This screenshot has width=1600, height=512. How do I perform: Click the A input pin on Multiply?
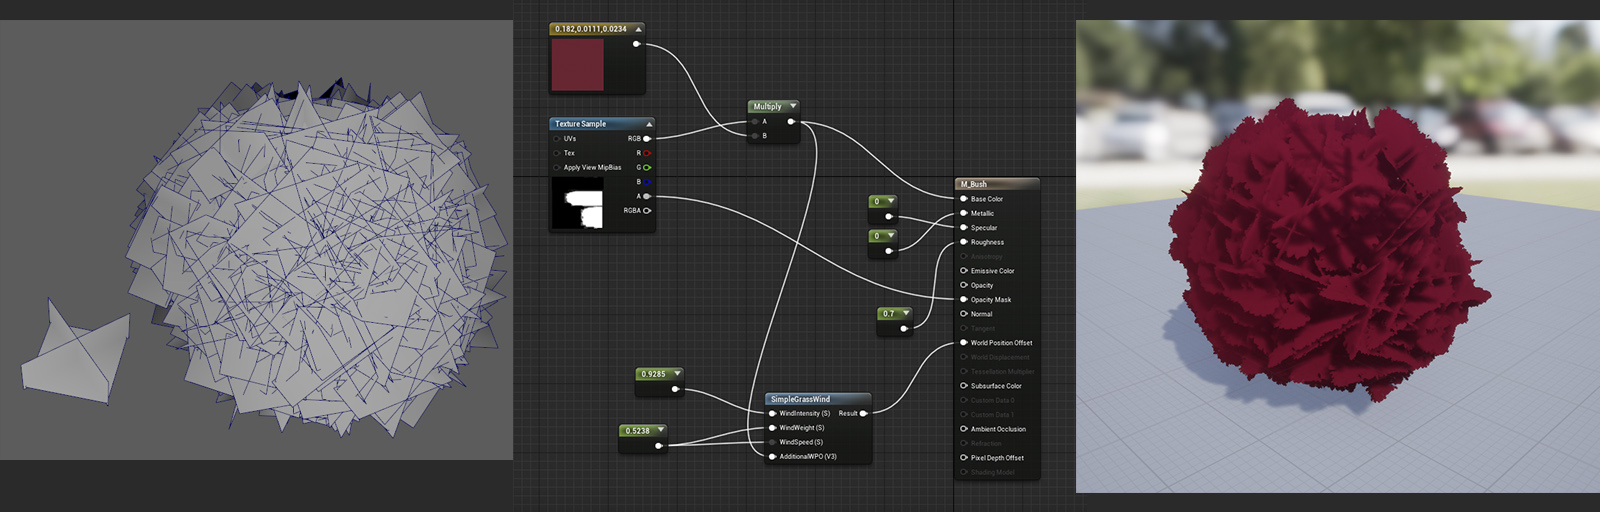[x=755, y=122]
